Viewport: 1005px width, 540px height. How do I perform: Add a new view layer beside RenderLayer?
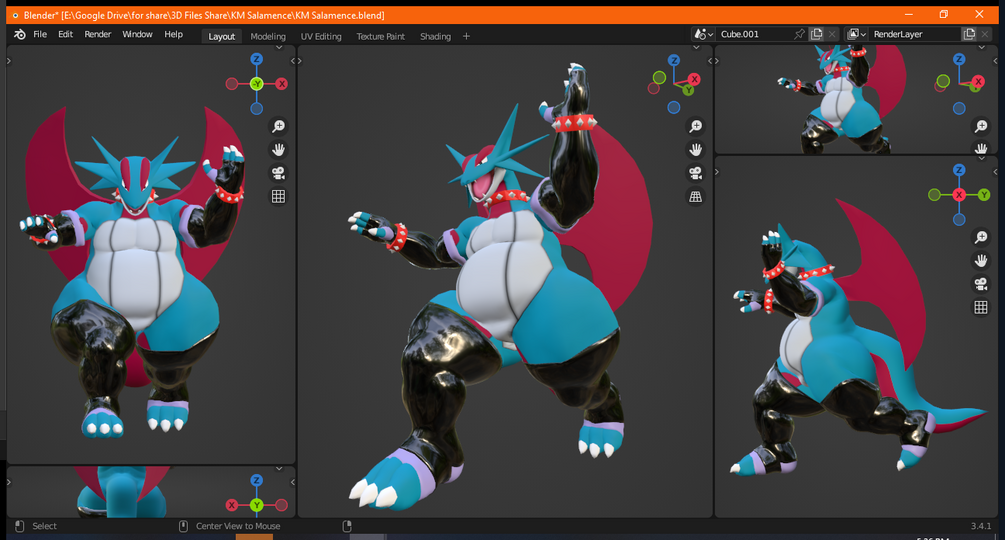[969, 34]
